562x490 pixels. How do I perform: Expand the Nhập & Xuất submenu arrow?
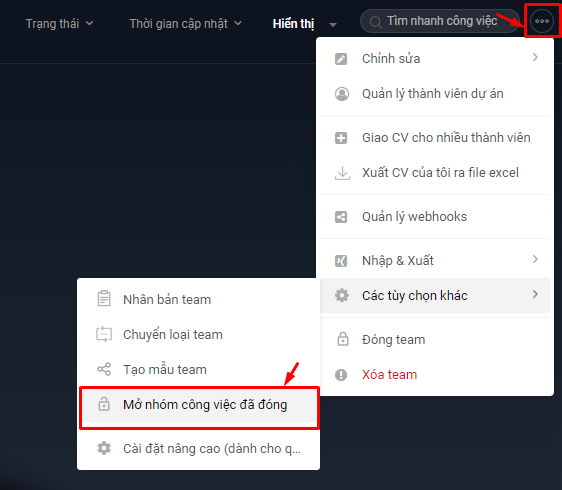point(535,259)
